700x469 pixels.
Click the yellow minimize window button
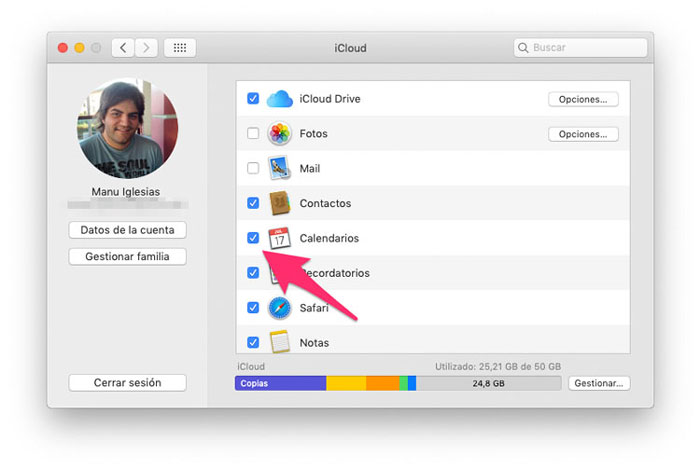click(x=79, y=48)
